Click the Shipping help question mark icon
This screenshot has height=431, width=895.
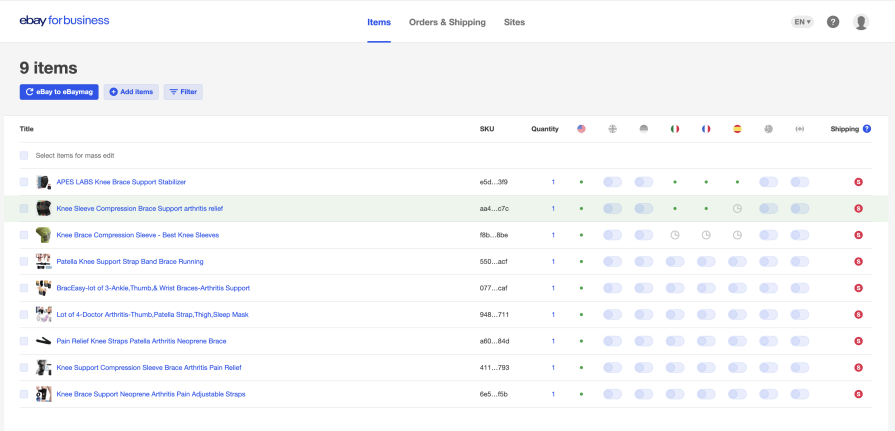click(867, 129)
